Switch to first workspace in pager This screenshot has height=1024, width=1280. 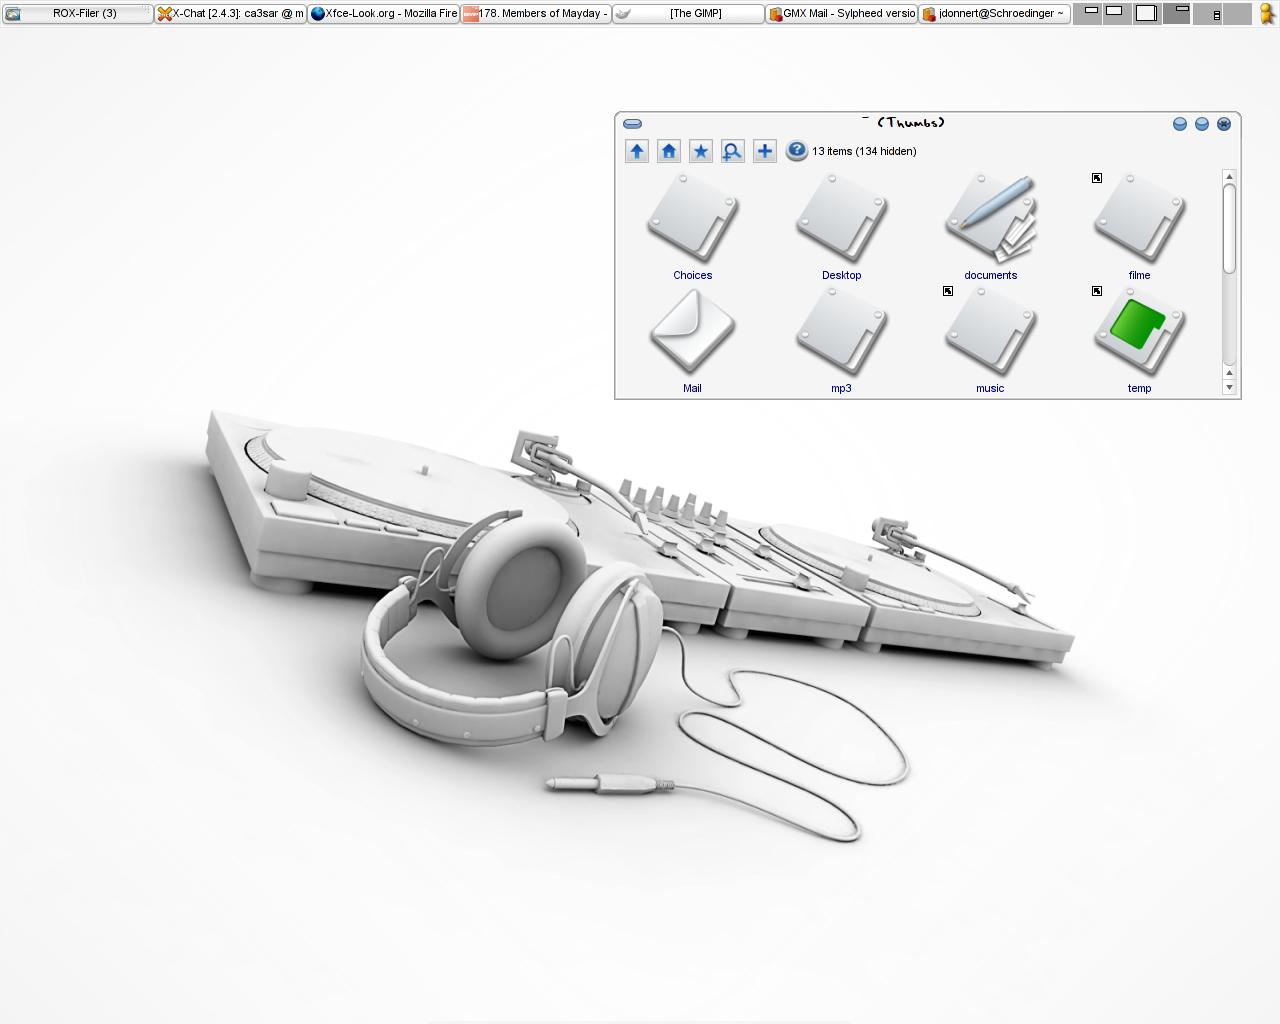click(1088, 13)
